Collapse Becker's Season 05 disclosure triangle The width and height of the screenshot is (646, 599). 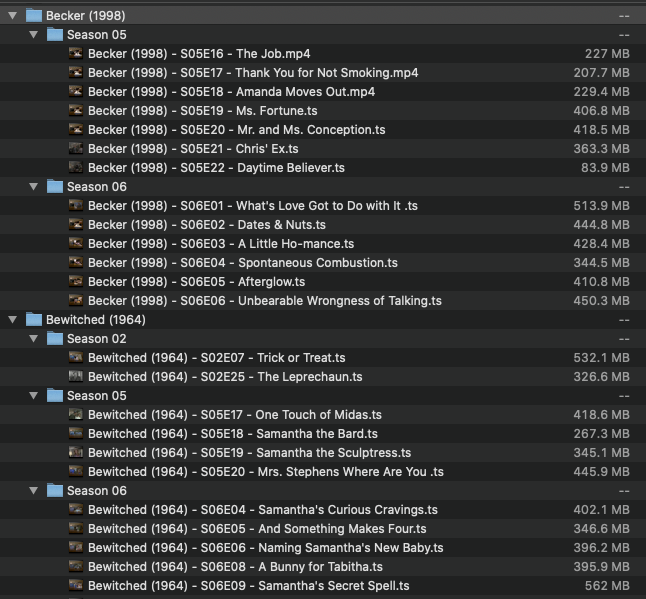coord(33,35)
